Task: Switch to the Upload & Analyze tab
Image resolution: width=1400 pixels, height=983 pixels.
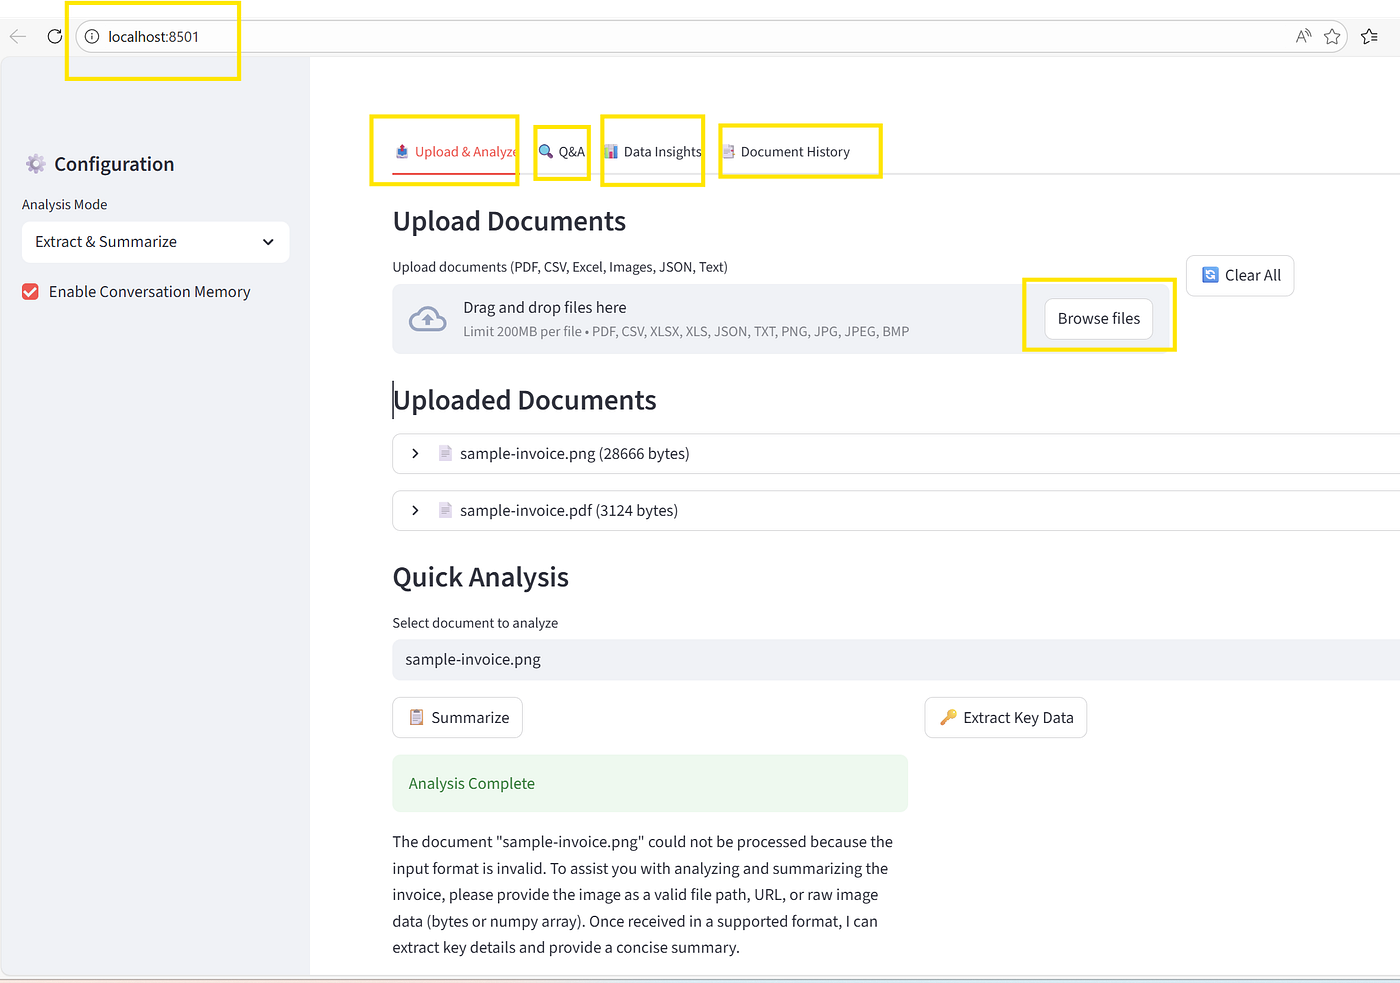Action: coord(455,152)
